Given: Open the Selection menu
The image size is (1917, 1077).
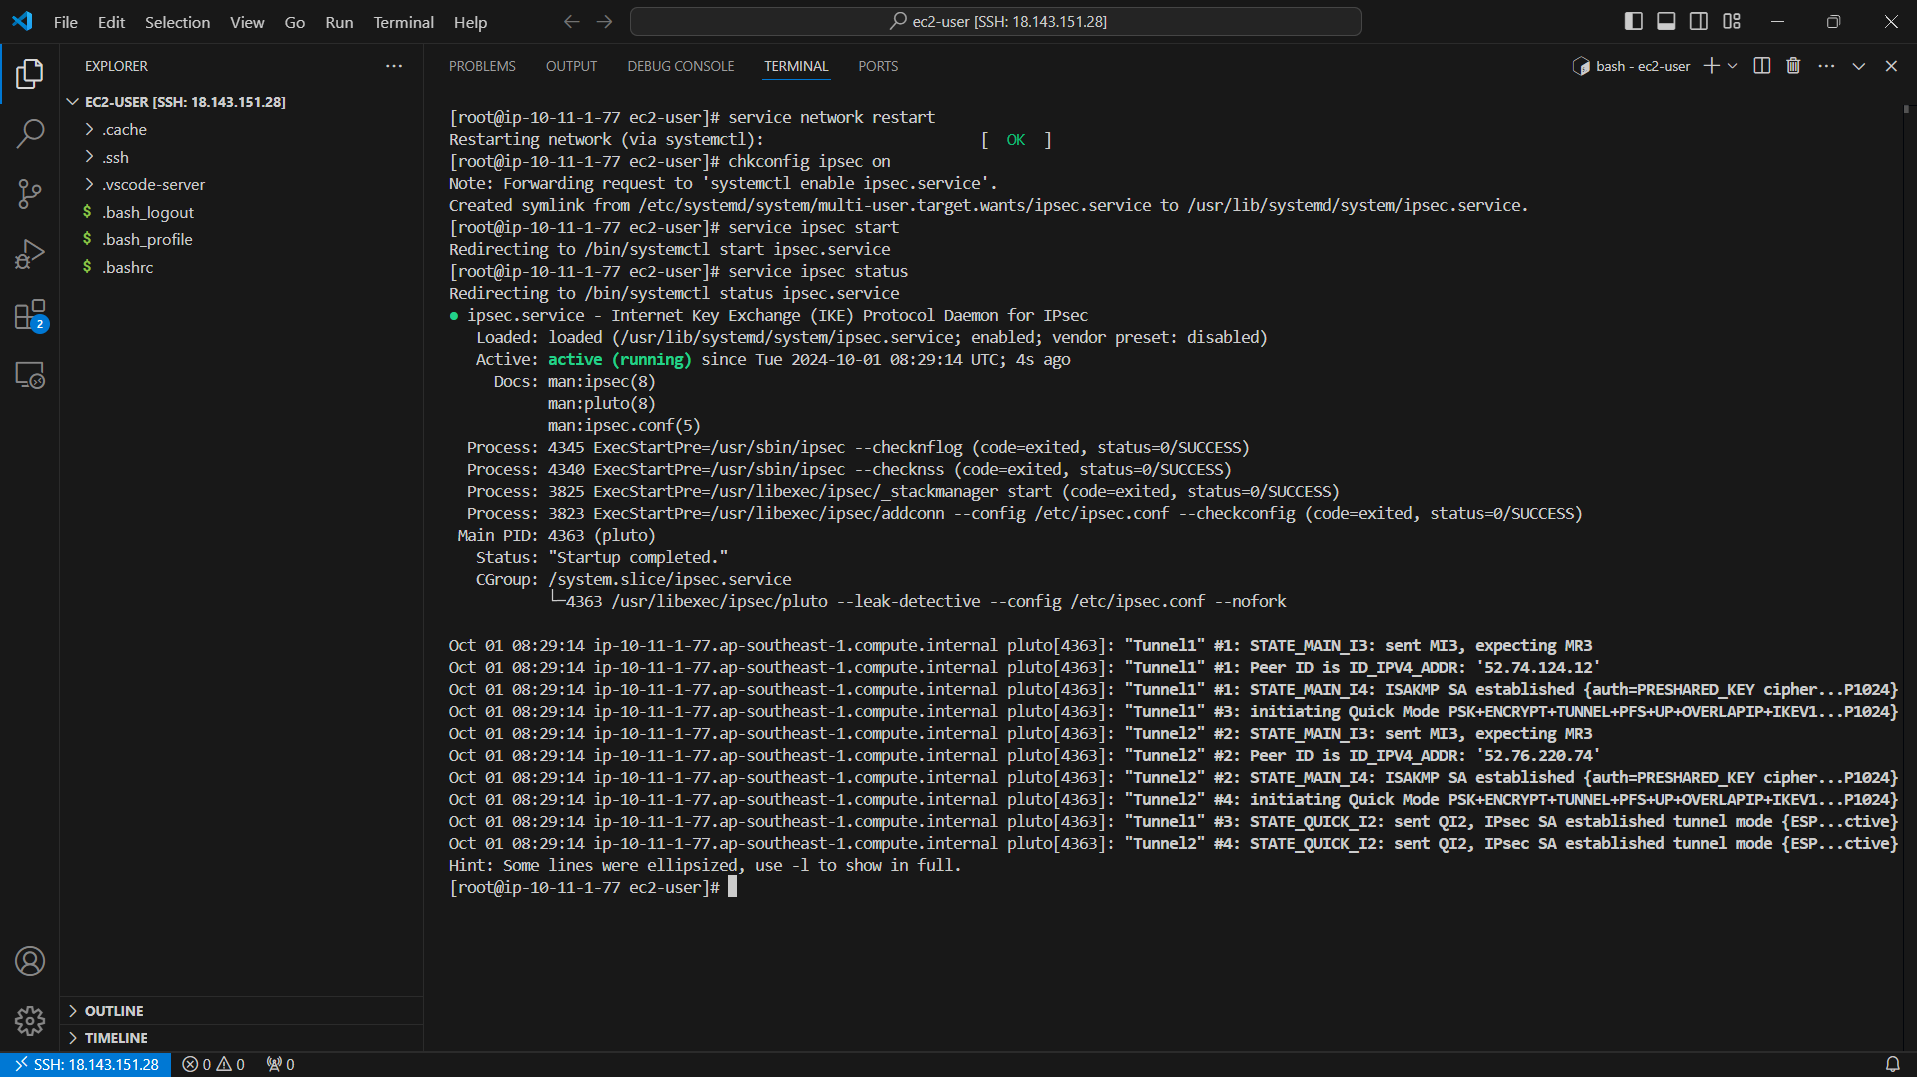Looking at the screenshot, I should click(x=177, y=22).
